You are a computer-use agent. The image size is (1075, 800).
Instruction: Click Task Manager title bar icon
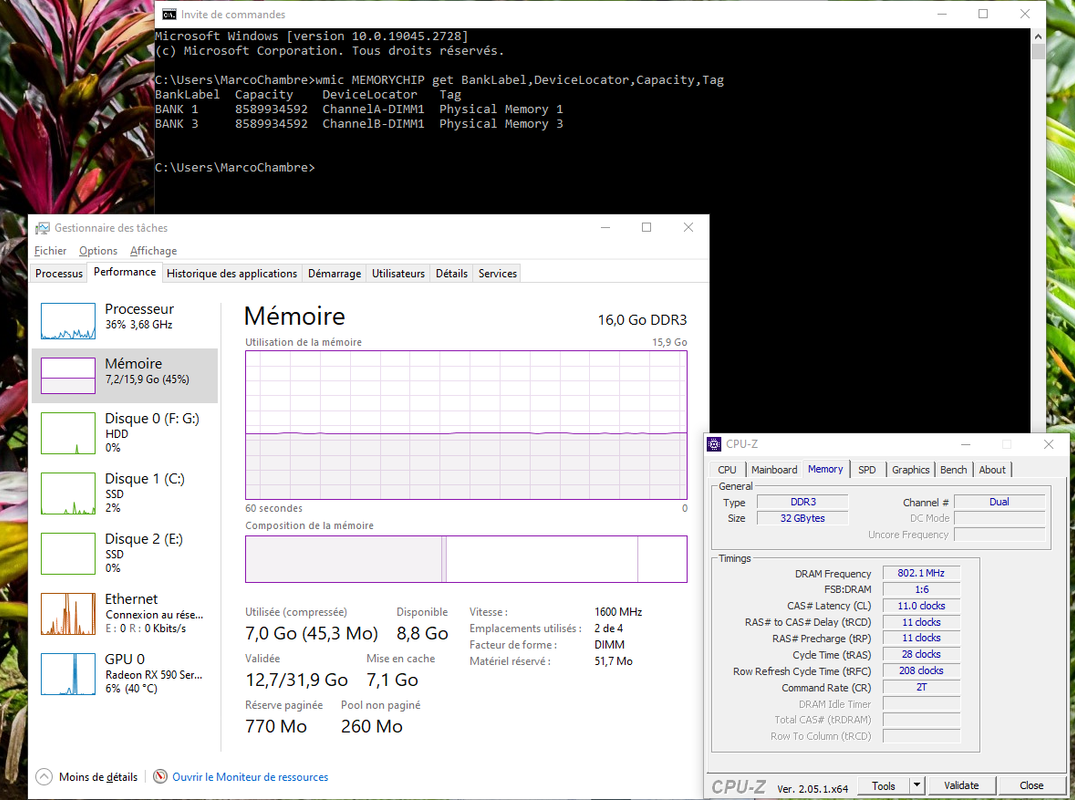[43, 228]
